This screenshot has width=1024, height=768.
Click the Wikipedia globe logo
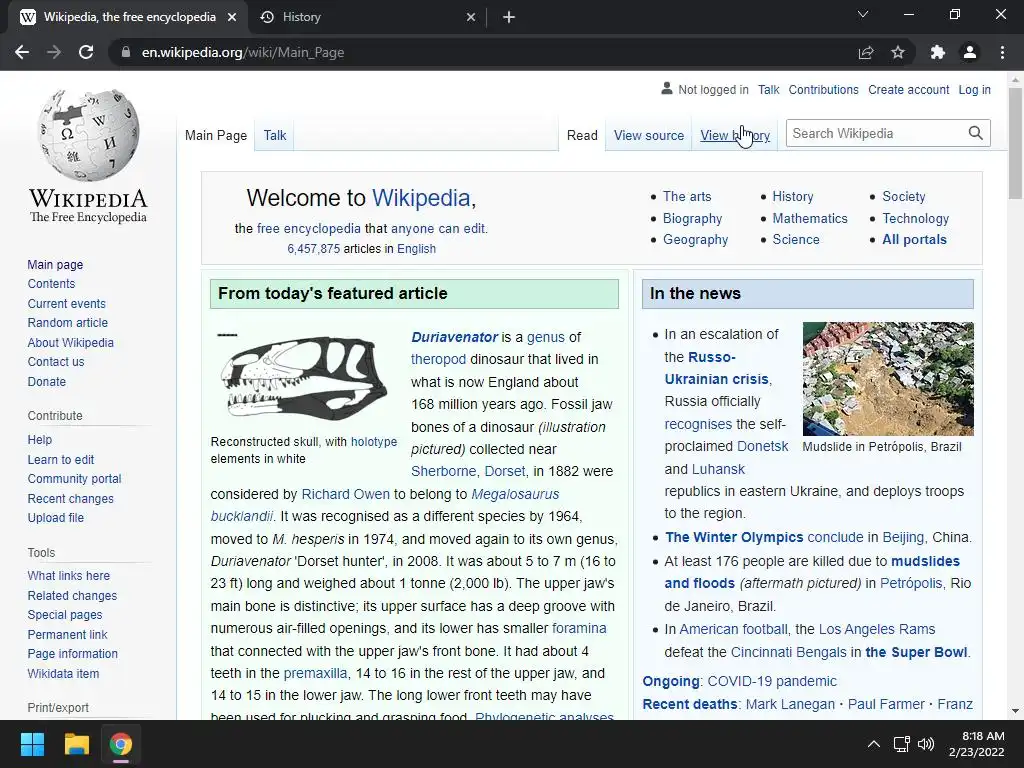click(x=89, y=135)
